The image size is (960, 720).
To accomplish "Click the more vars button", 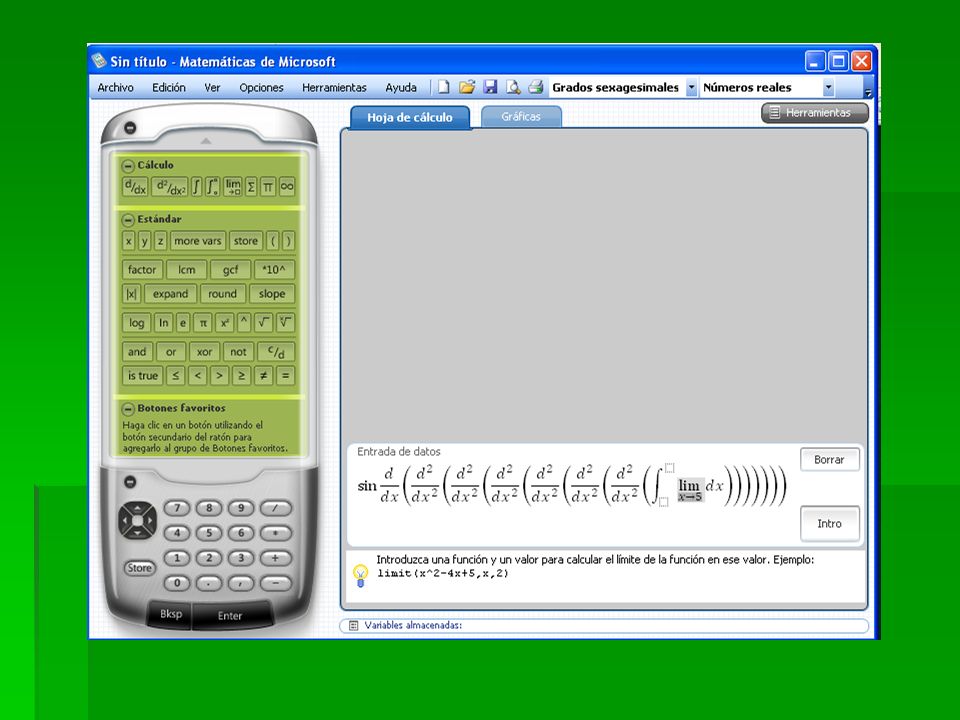I will pos(198,241).
